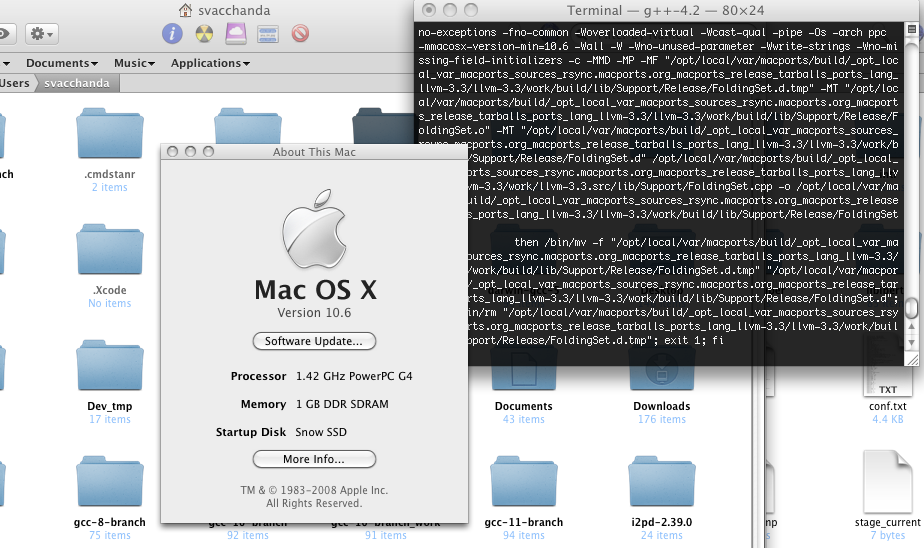The width and height of the screenshot is (924, 548).
Task: Go to Users in the Finder path bar
Action: 15,83
